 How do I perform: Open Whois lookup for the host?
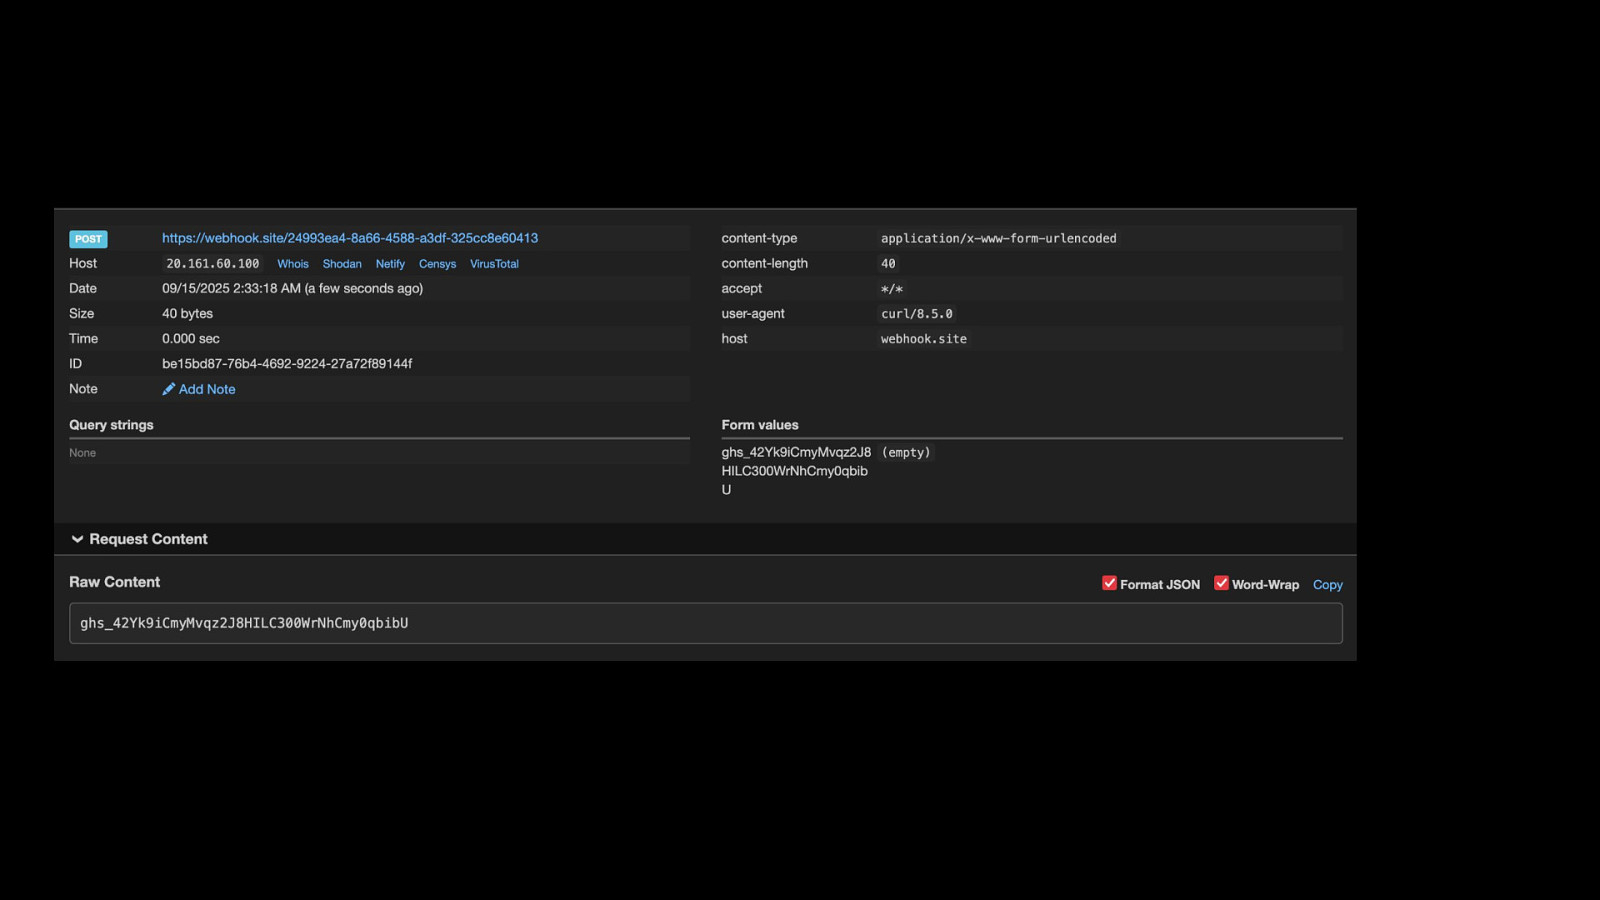(x=293, y=264)
